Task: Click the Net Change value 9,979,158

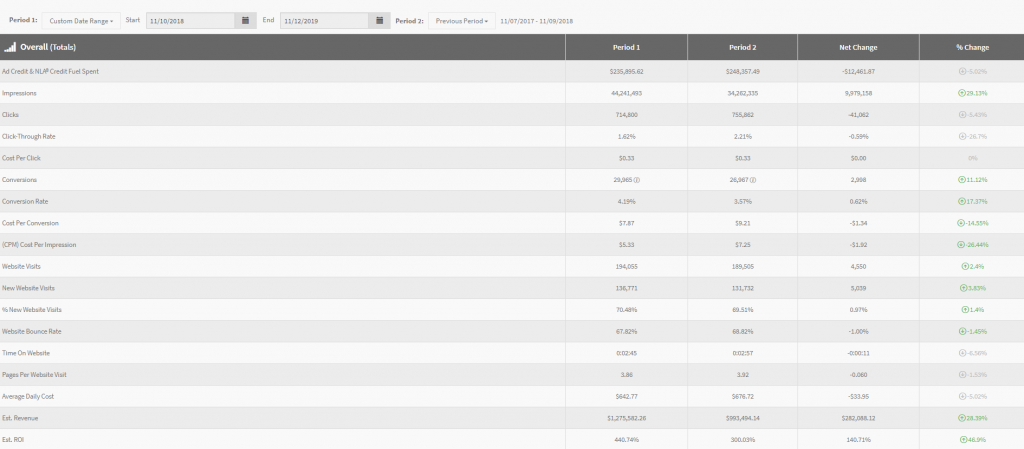Action: (858, 93)
